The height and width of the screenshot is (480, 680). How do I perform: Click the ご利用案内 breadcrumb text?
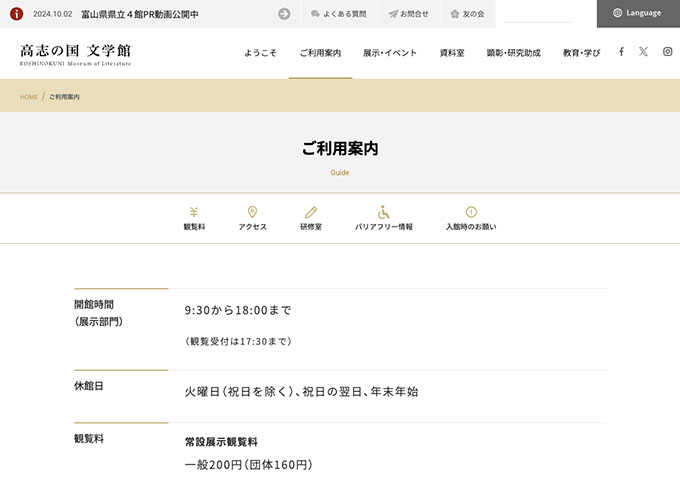(64, 97)
